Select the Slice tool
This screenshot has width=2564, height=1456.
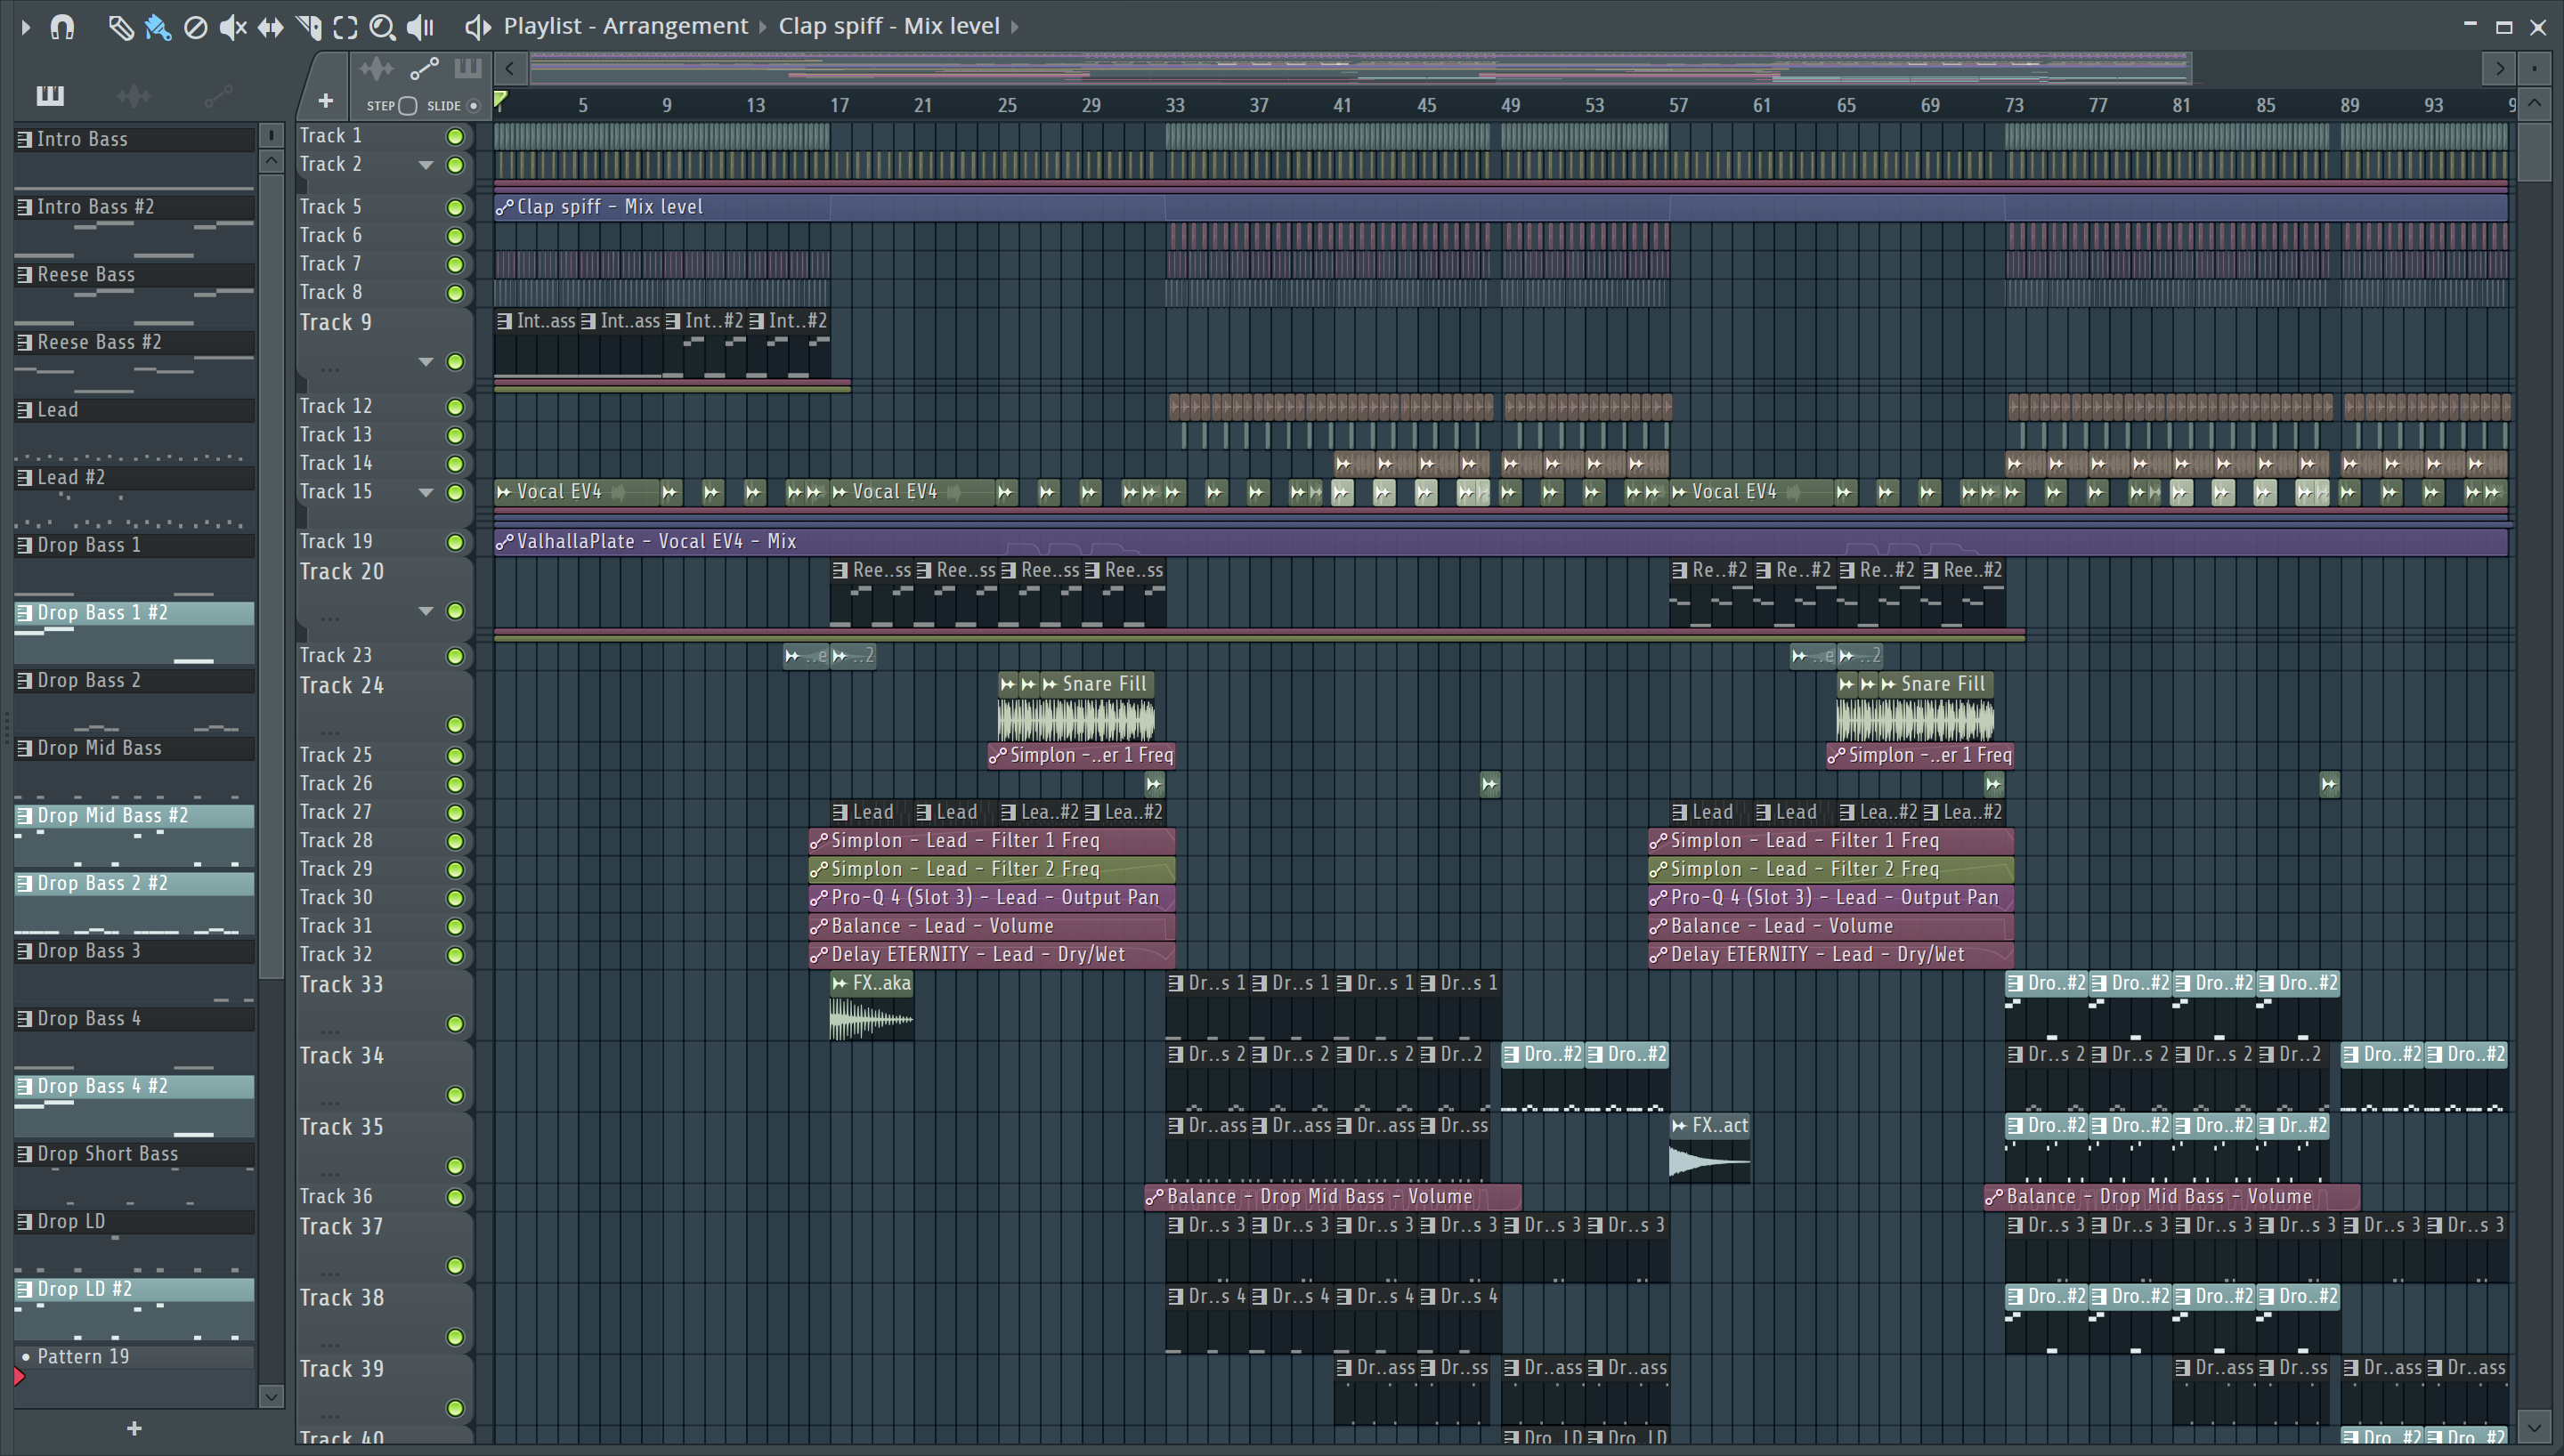[308, 27]
